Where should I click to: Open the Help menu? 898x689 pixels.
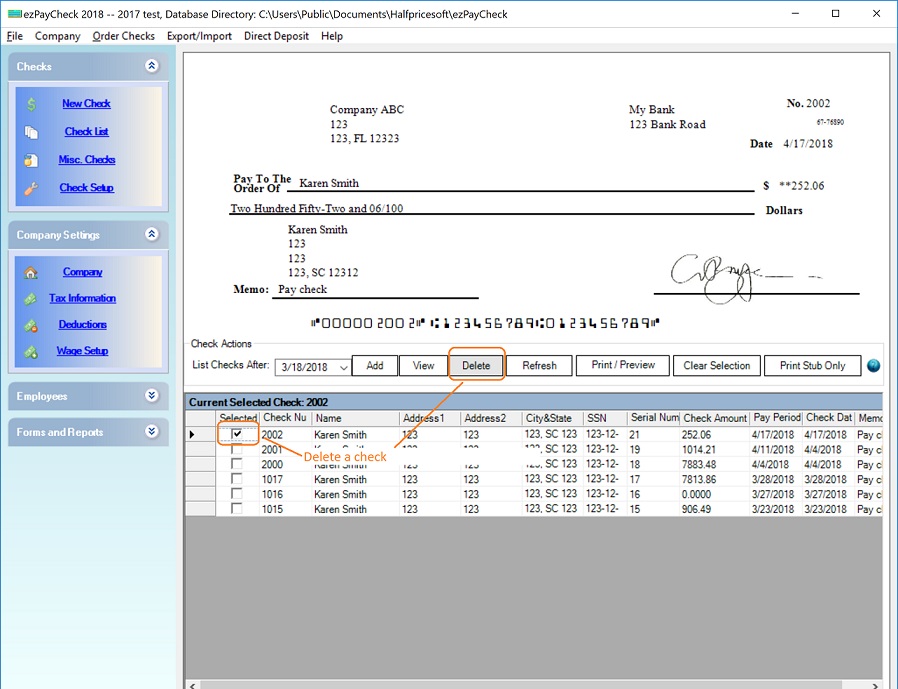tap(332, 36)
